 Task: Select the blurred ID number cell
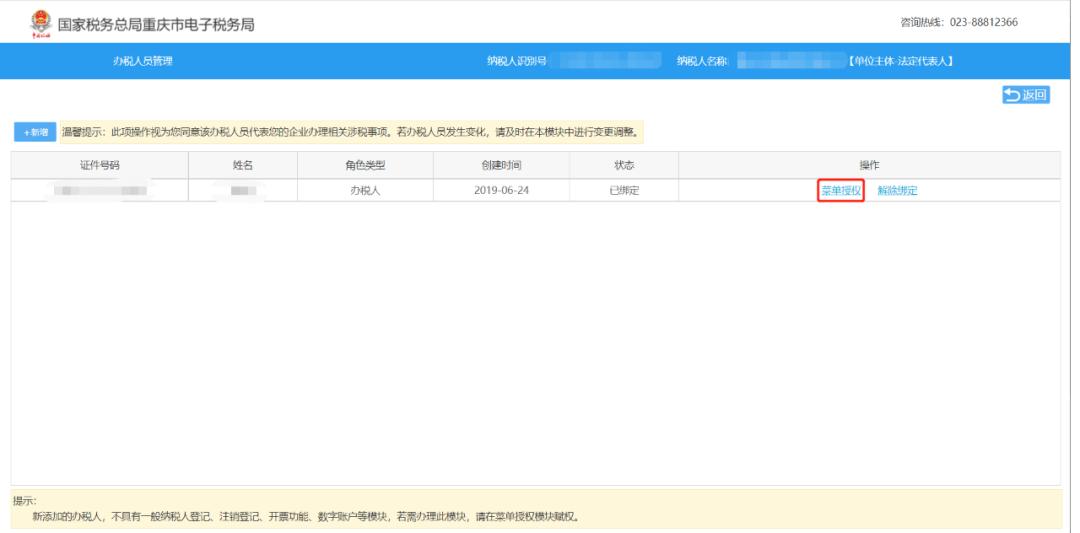click(100, 191)
